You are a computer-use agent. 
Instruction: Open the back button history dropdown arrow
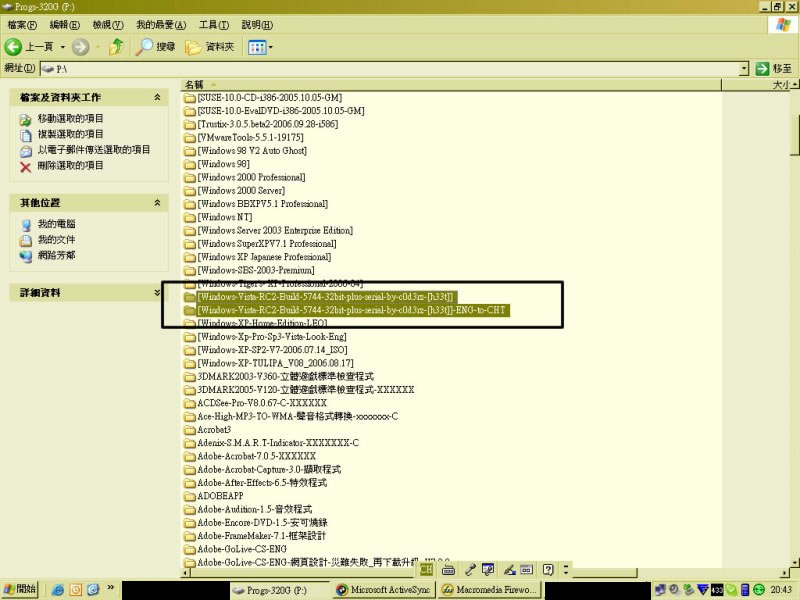63,47
